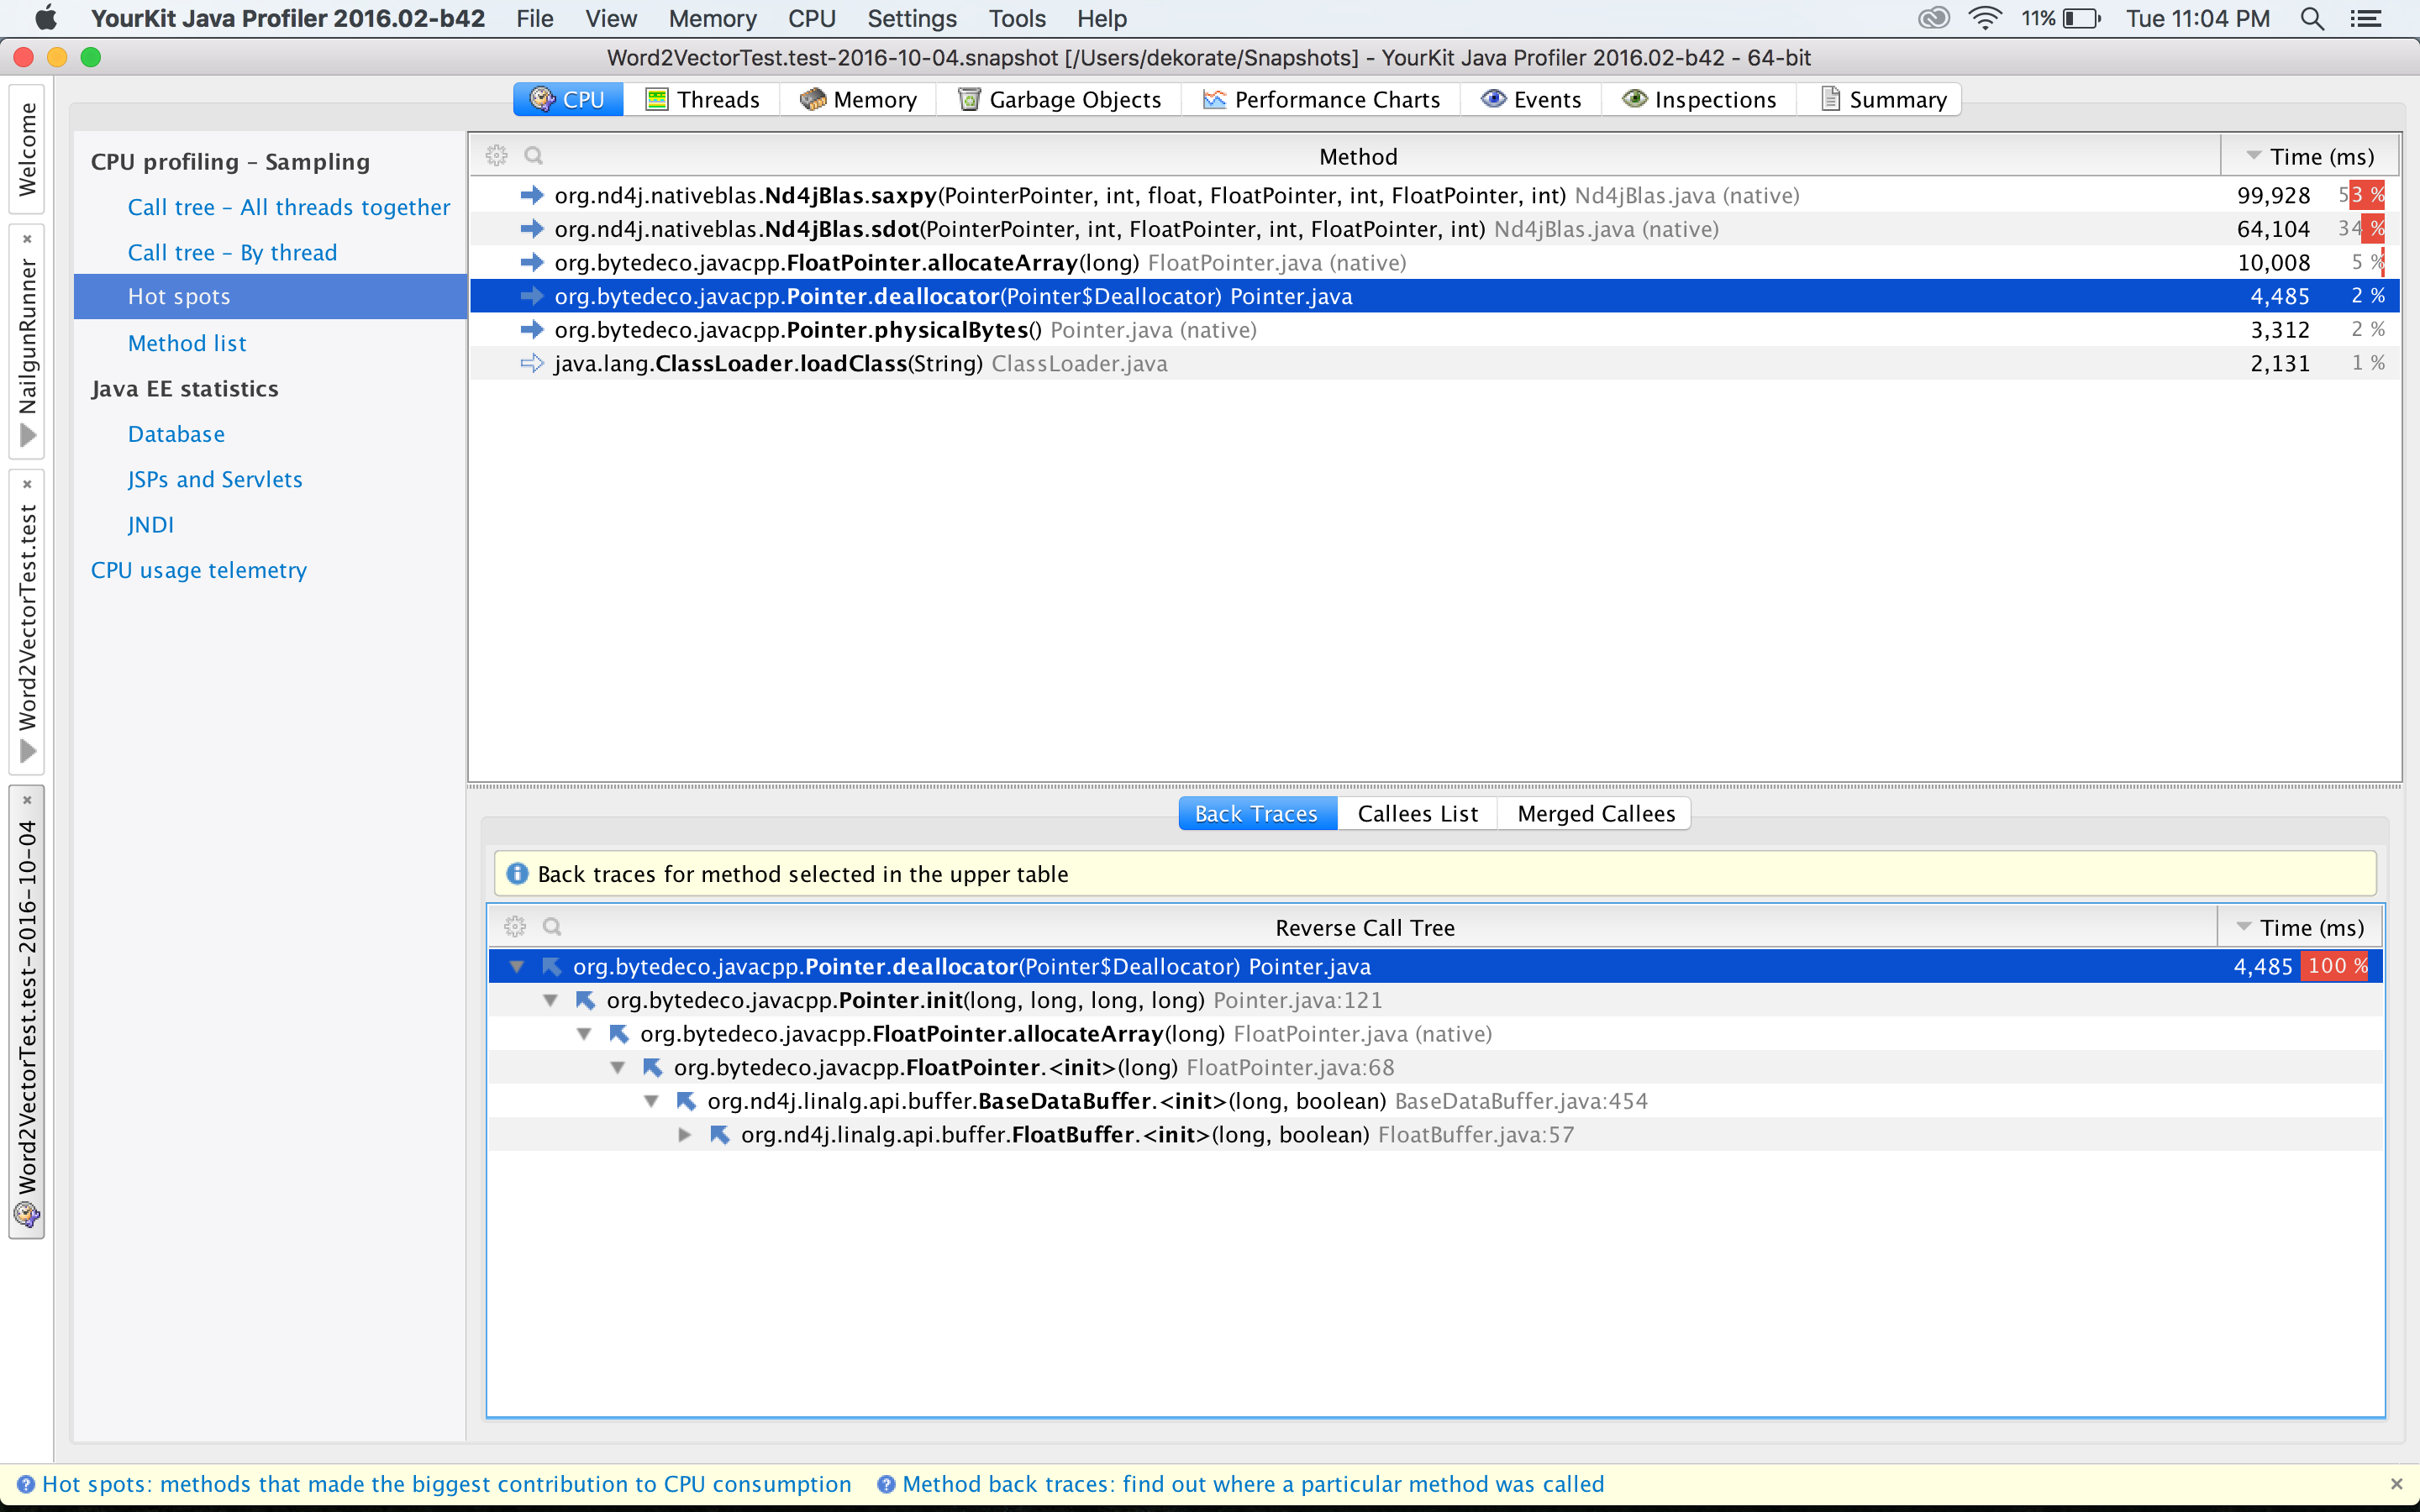
Task: Open the Performance Charts tab
Action: coord(1321,99)
